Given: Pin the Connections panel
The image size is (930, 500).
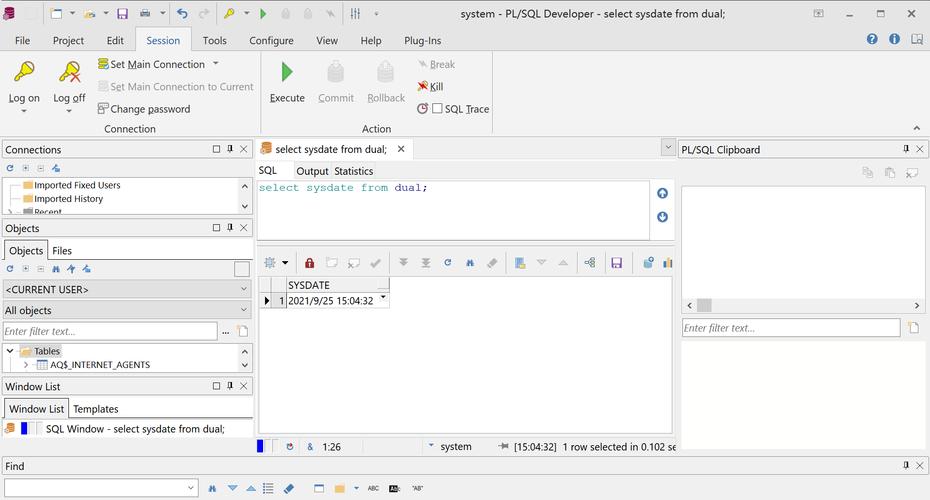Looking at the screenshot, I should click(230, 149).
